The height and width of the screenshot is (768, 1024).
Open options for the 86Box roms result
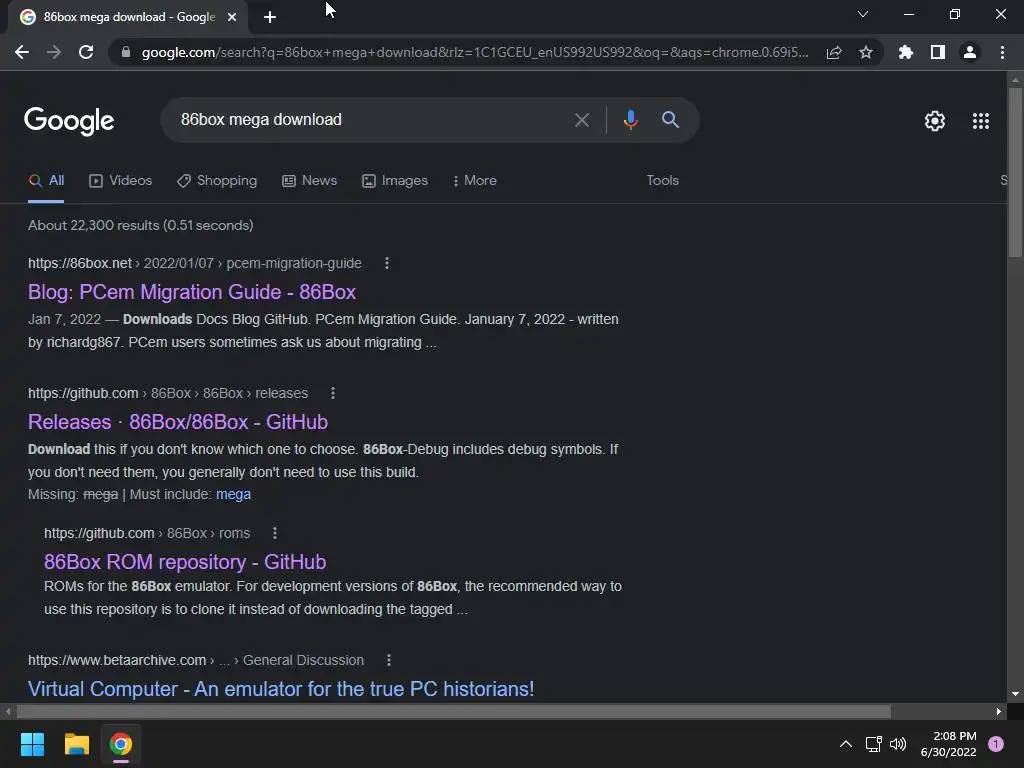tap(275, 534)
